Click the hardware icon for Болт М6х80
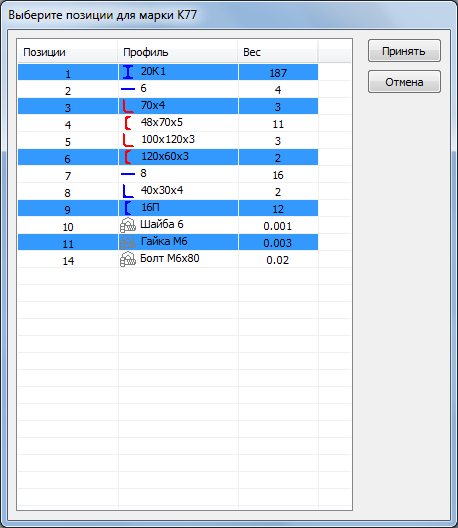458x528 pixels. coord(128,259)
